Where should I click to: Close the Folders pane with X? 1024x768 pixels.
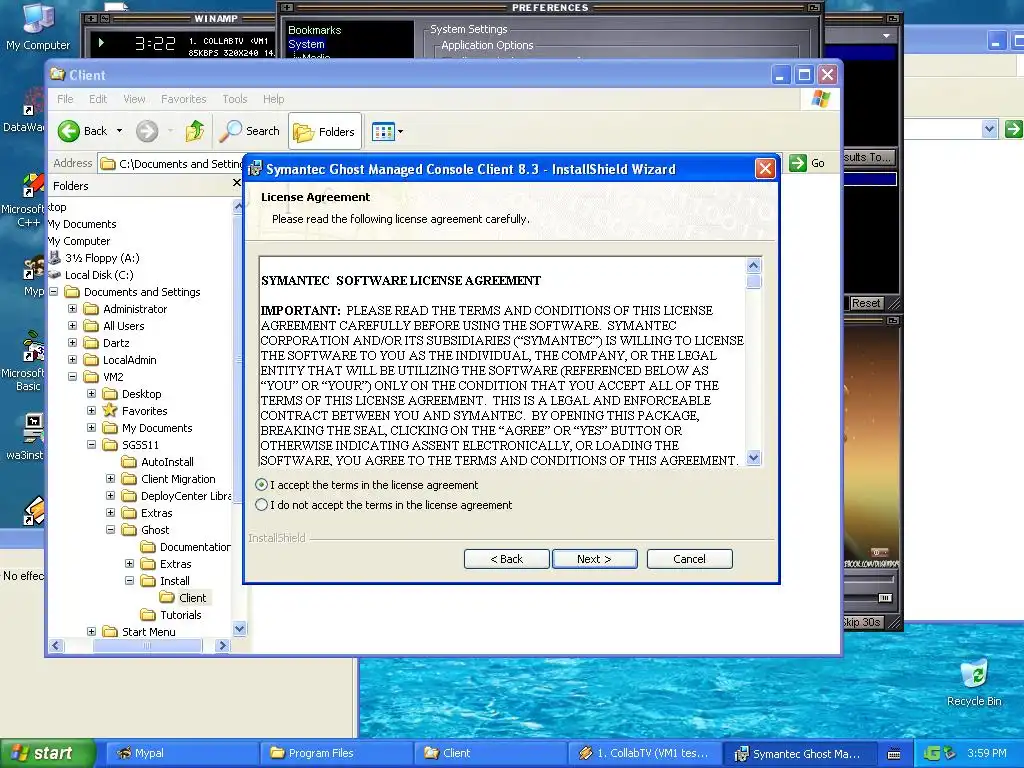tap(236, 184)
